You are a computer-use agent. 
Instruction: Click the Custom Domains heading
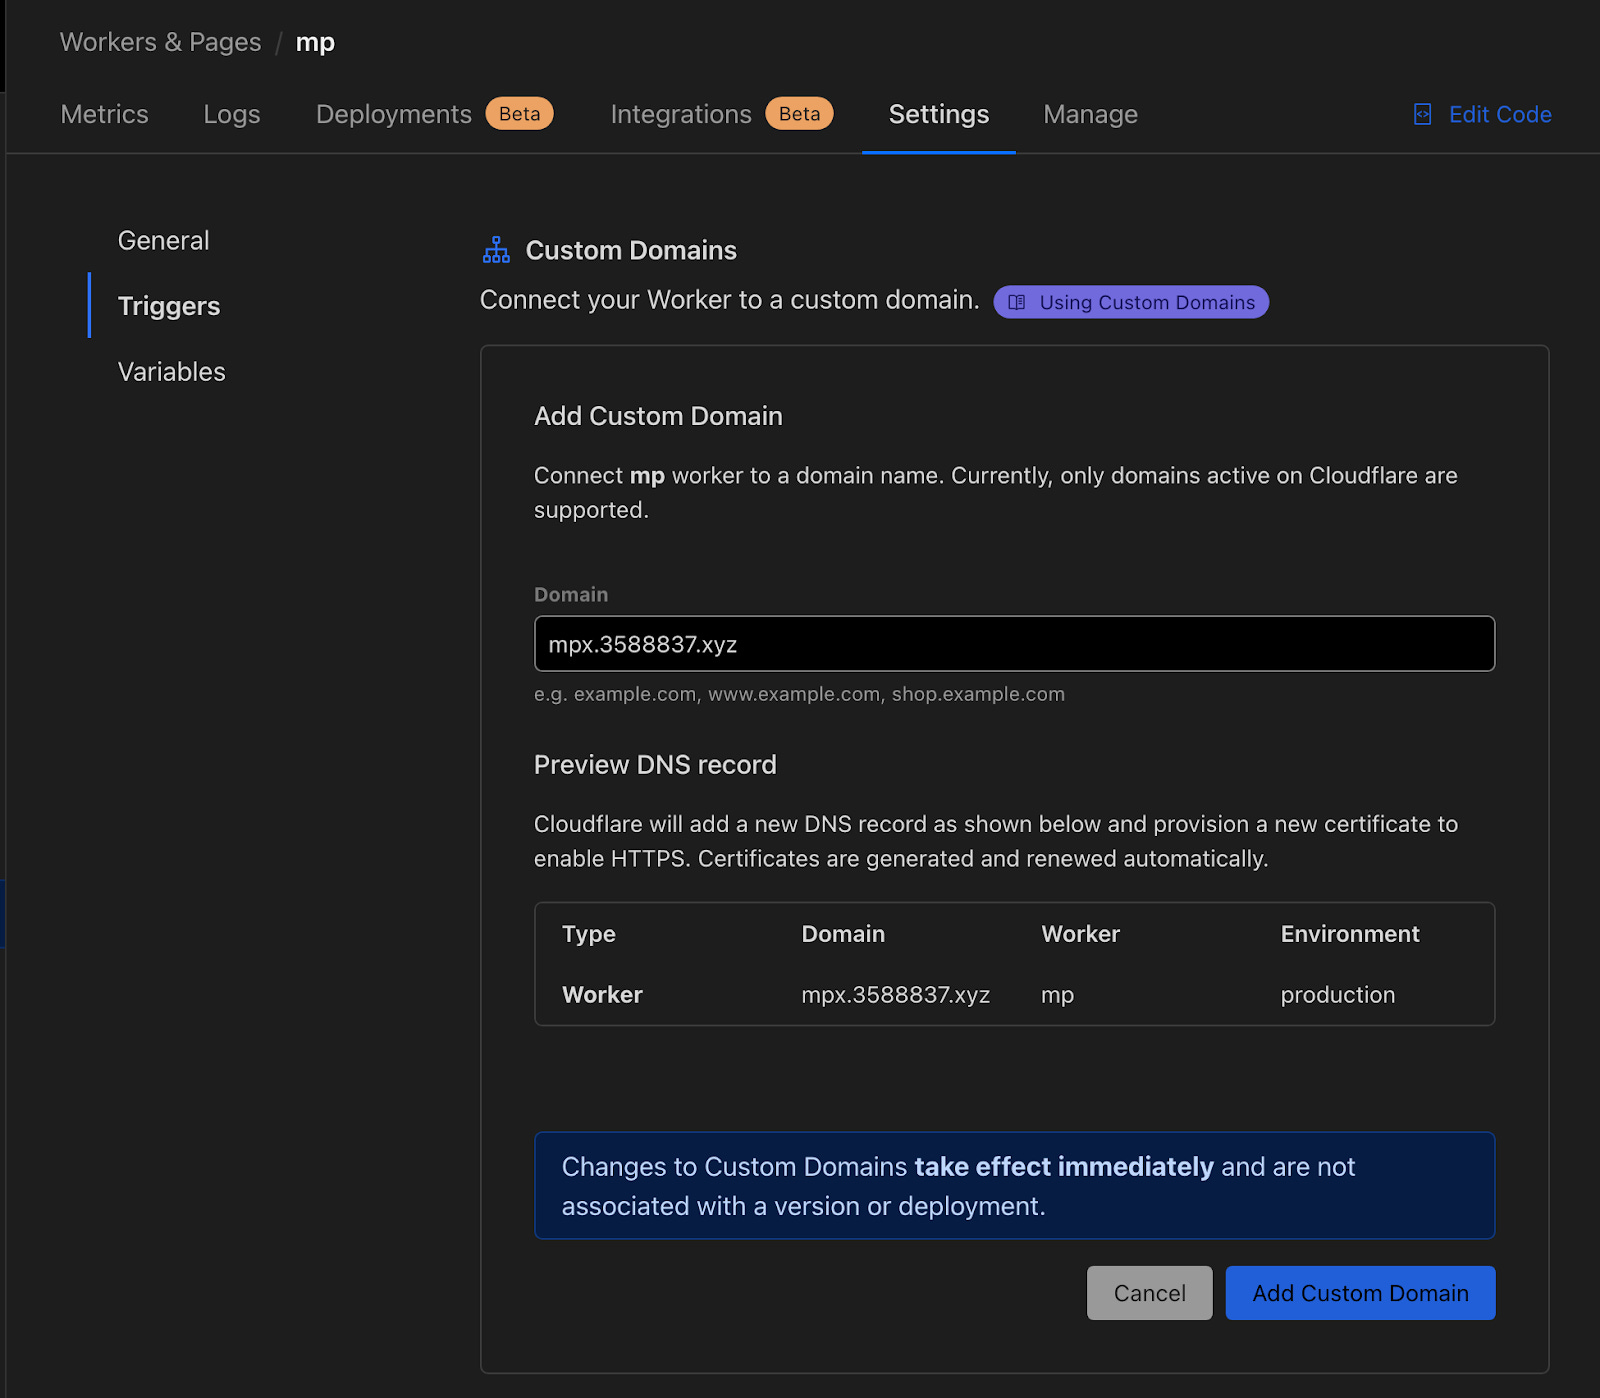[631, 250]
